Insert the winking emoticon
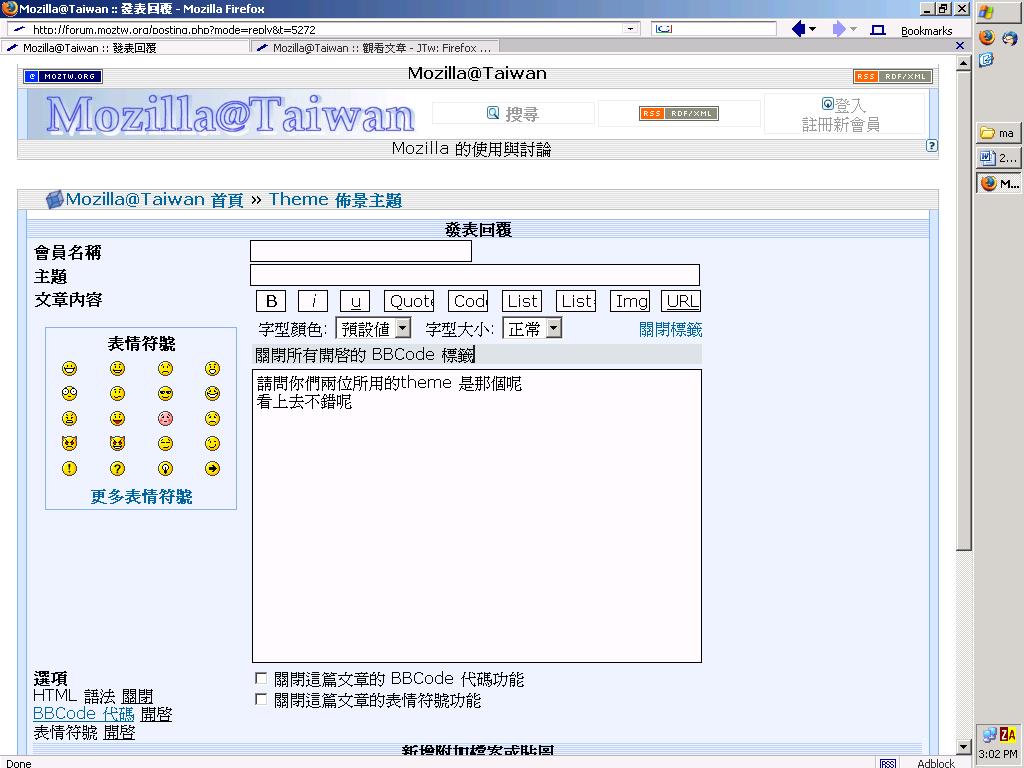Screen dimensions: 1024x768 coord(212,443)
